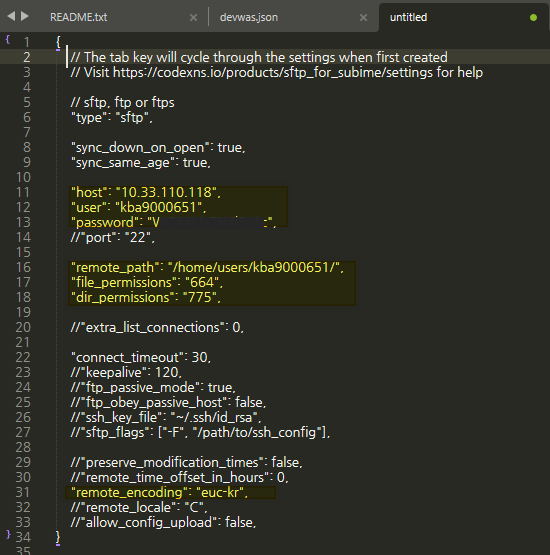This screenshot has height=555, width=550.
Task: Click the "dir_permissions": "775" line
Action: click(146, 298)
